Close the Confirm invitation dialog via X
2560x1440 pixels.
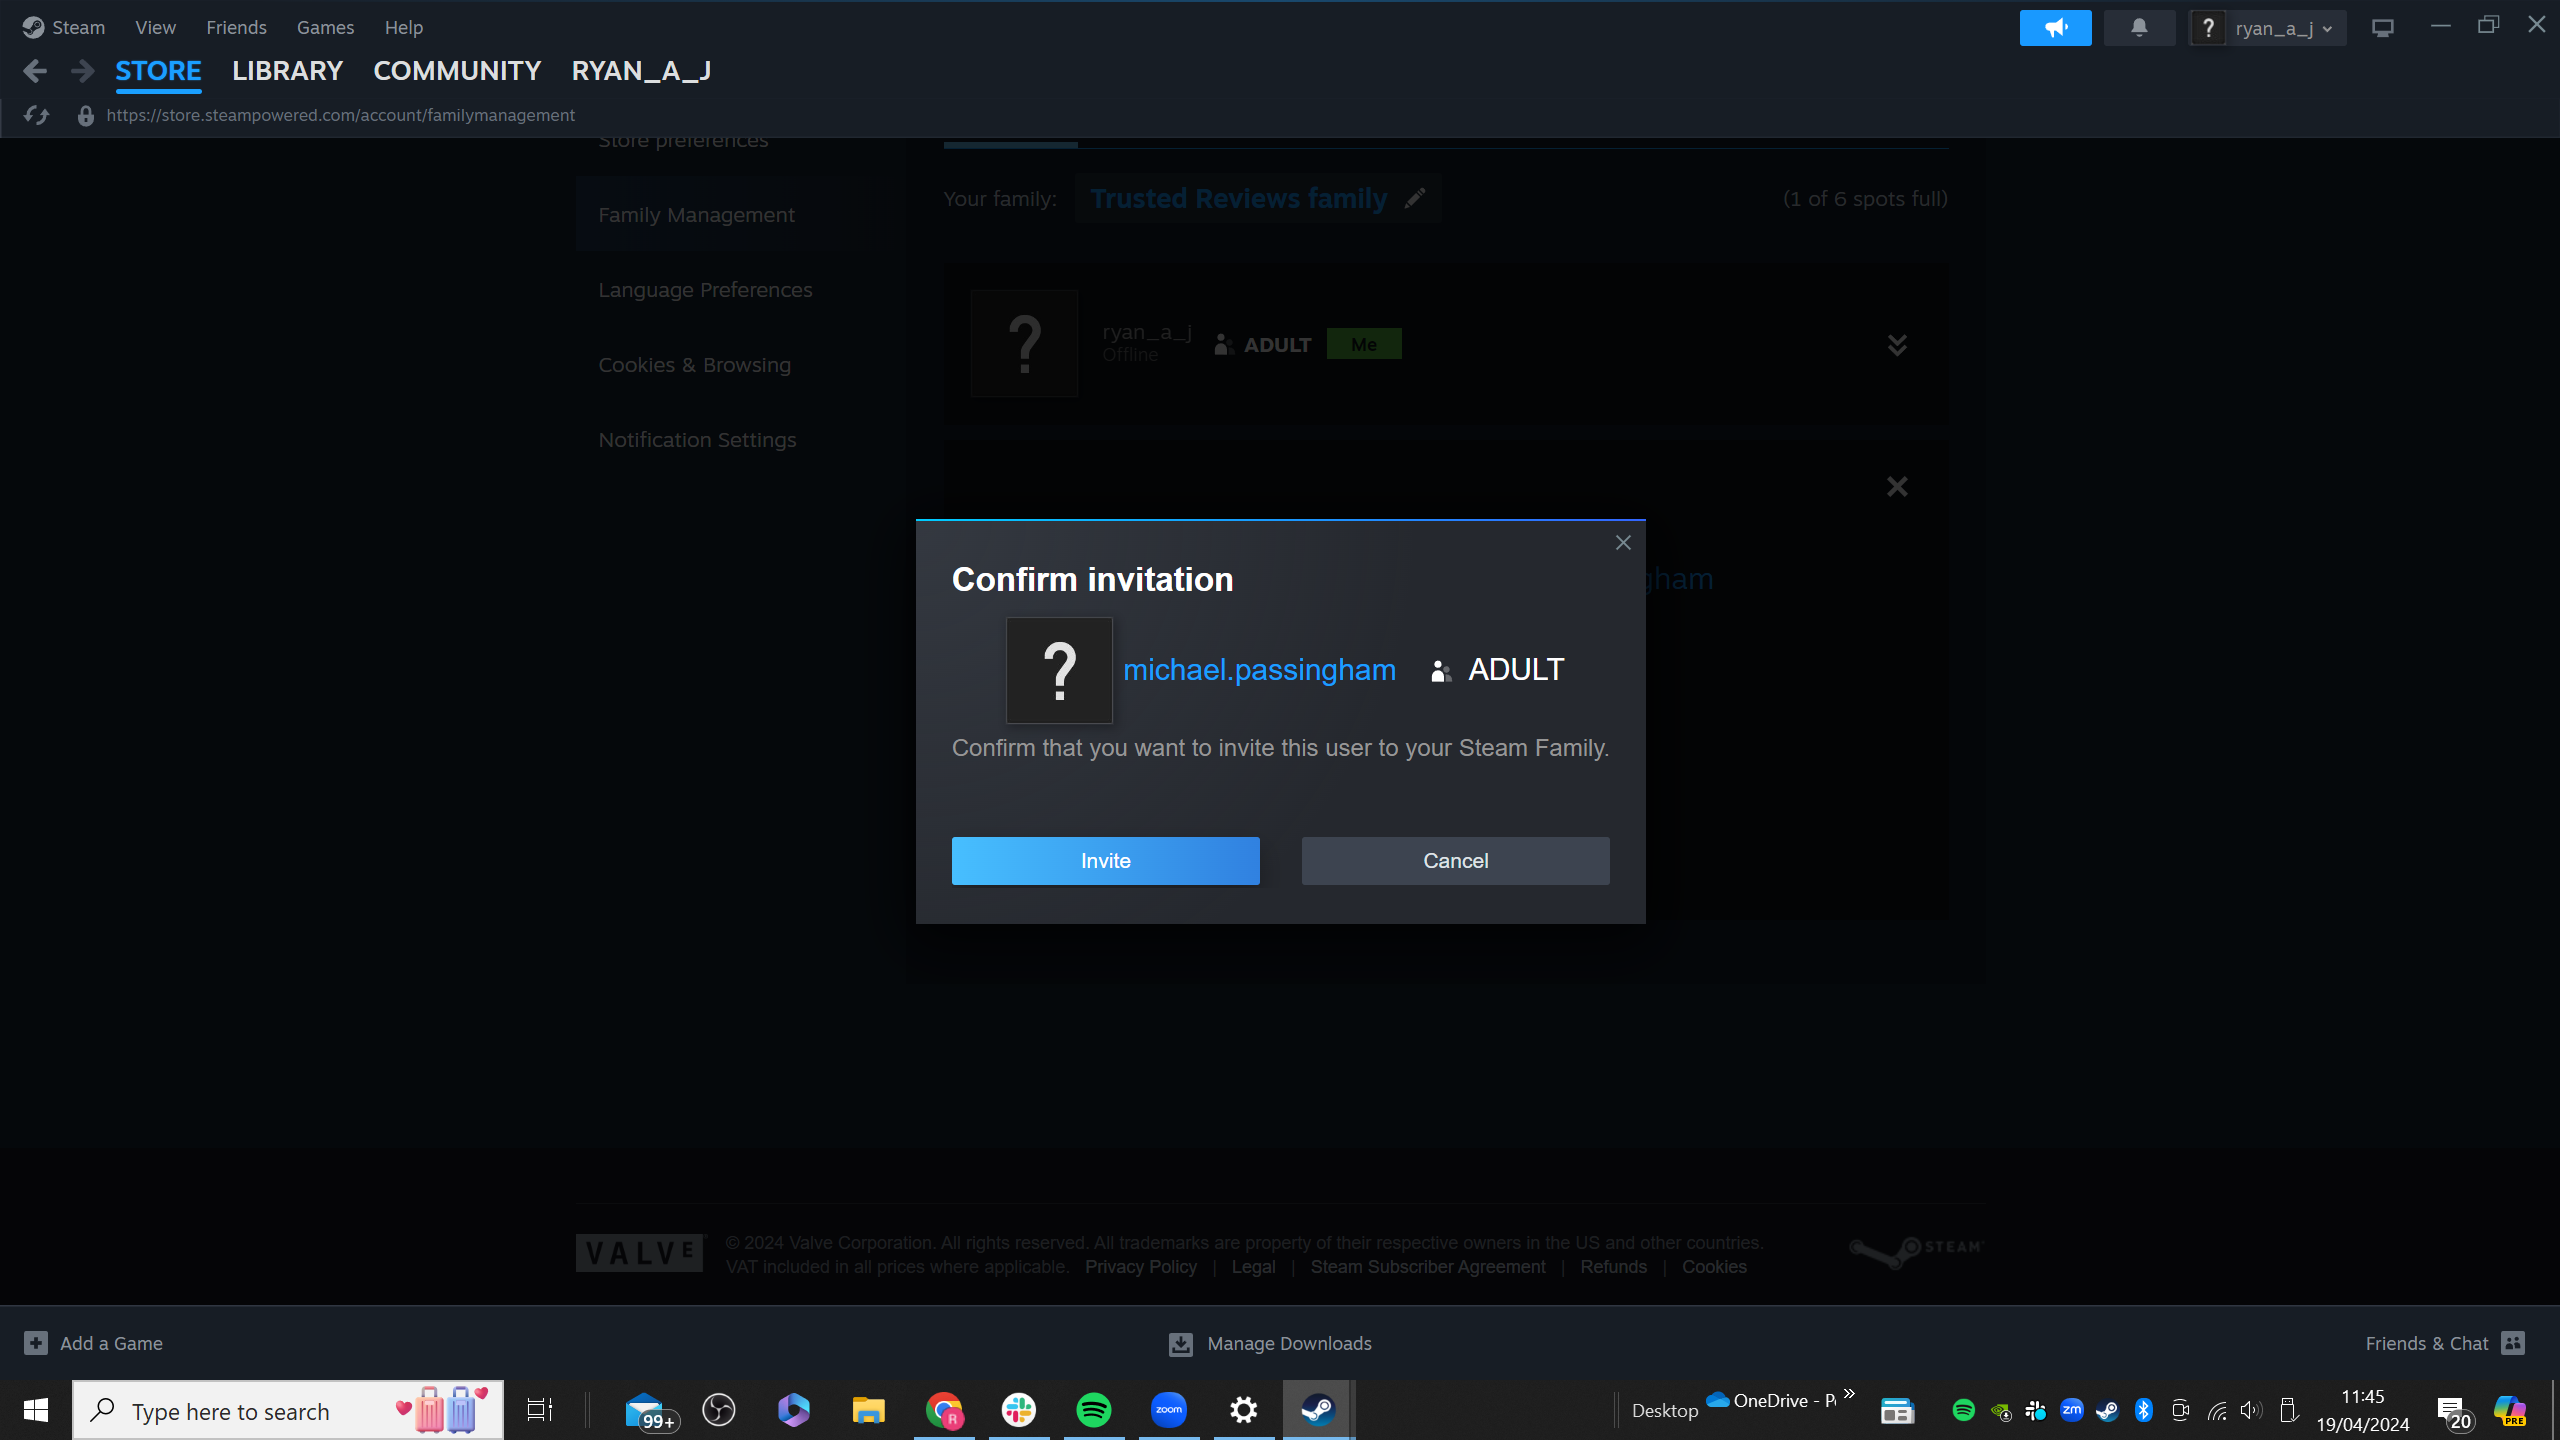[x=1623, y=542]
